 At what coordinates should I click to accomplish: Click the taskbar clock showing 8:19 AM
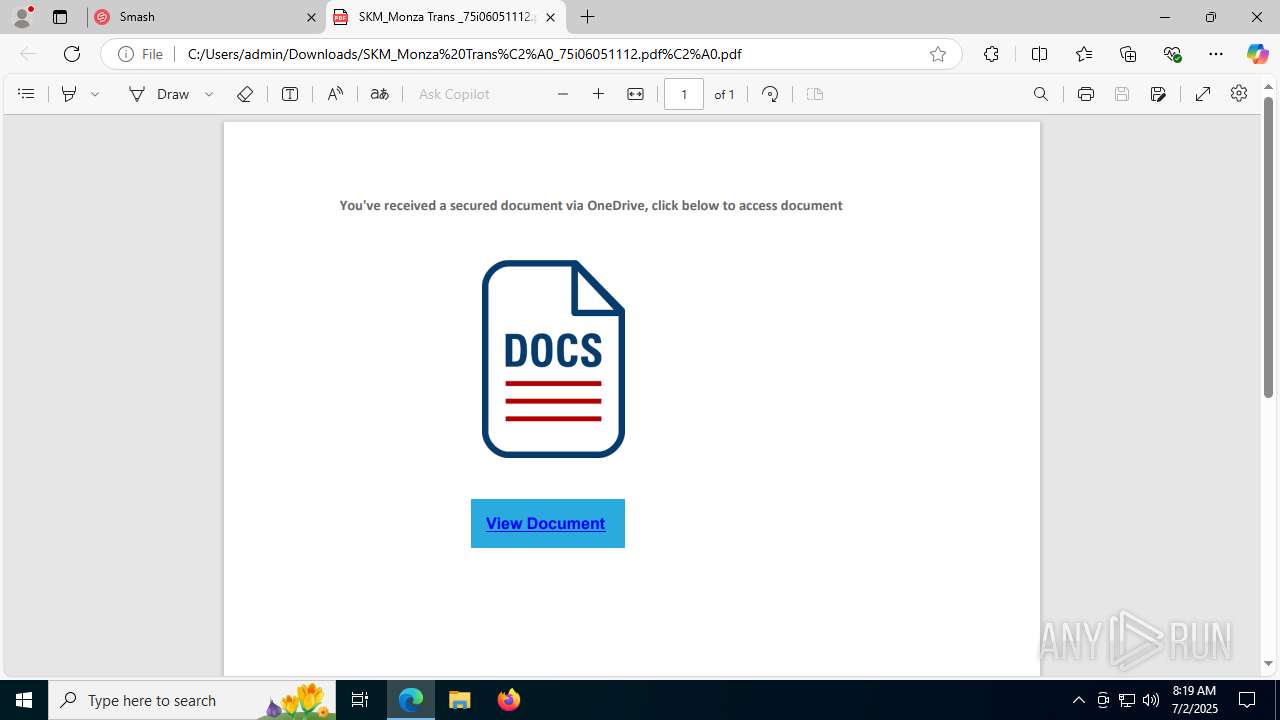(x=1194, y=700)
